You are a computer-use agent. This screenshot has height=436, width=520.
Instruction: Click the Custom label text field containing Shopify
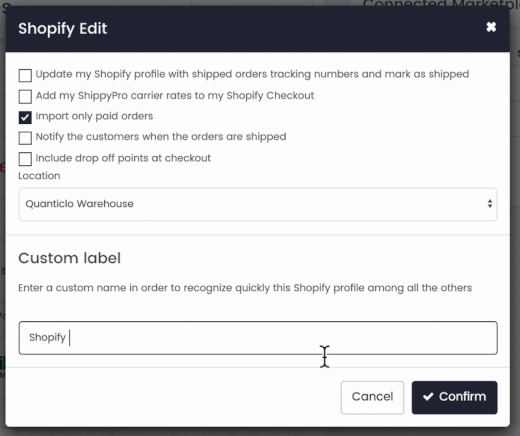(258, 338)
